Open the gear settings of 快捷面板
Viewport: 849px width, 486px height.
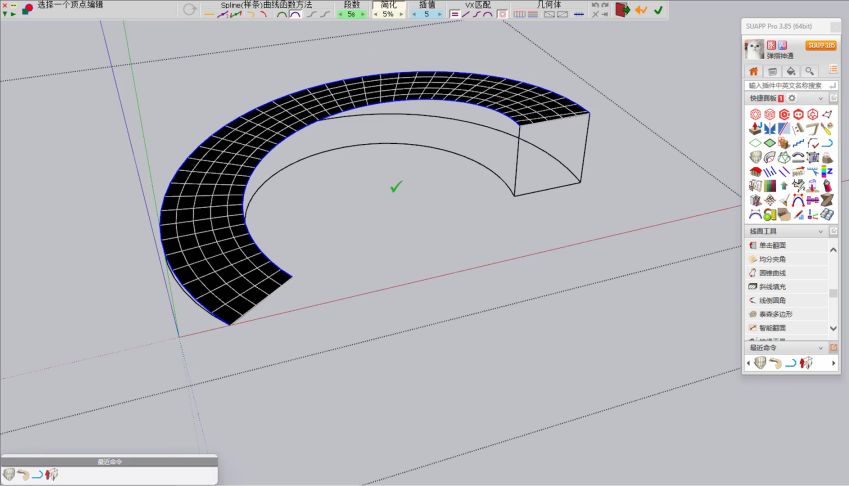pos(792,98)
